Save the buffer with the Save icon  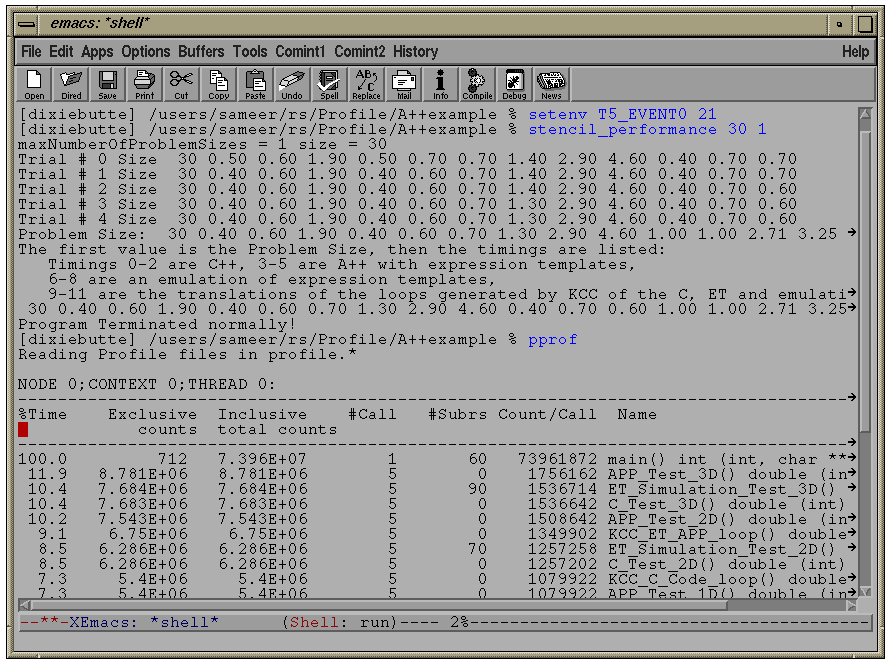pyautogui.click(x=108, y=84)
